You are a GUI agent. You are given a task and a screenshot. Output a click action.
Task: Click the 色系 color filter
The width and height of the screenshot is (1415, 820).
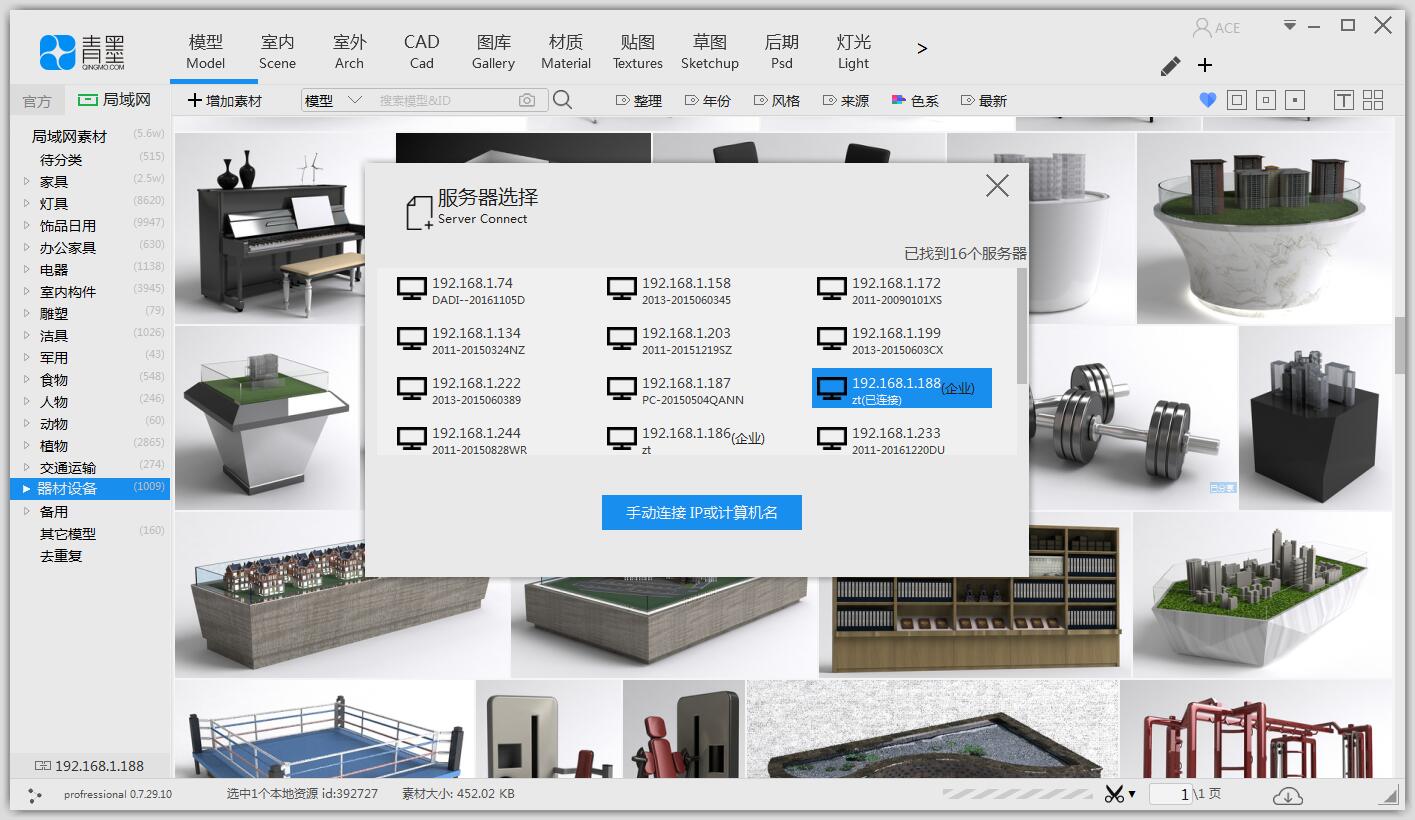pos(915,101)
